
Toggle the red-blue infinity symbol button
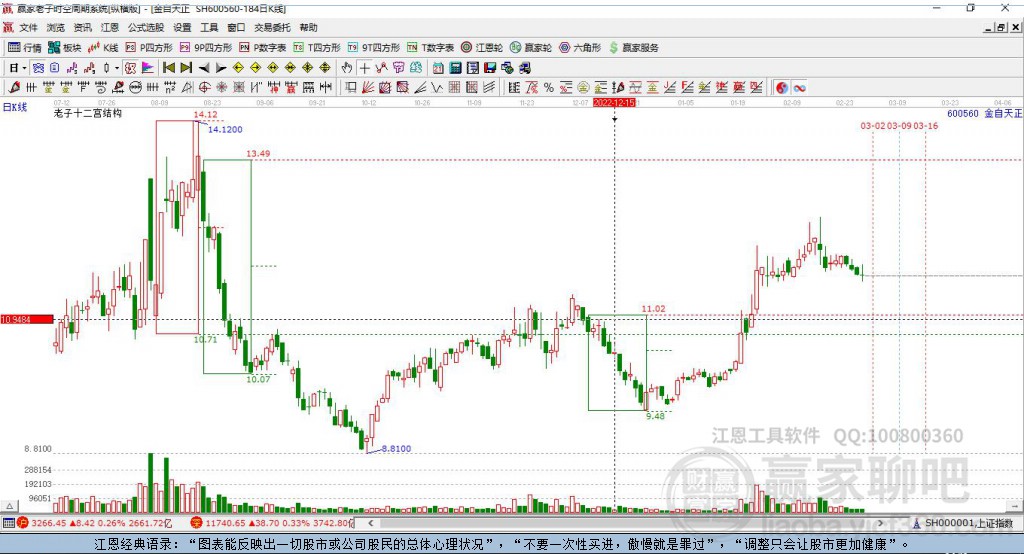[799, 88]
